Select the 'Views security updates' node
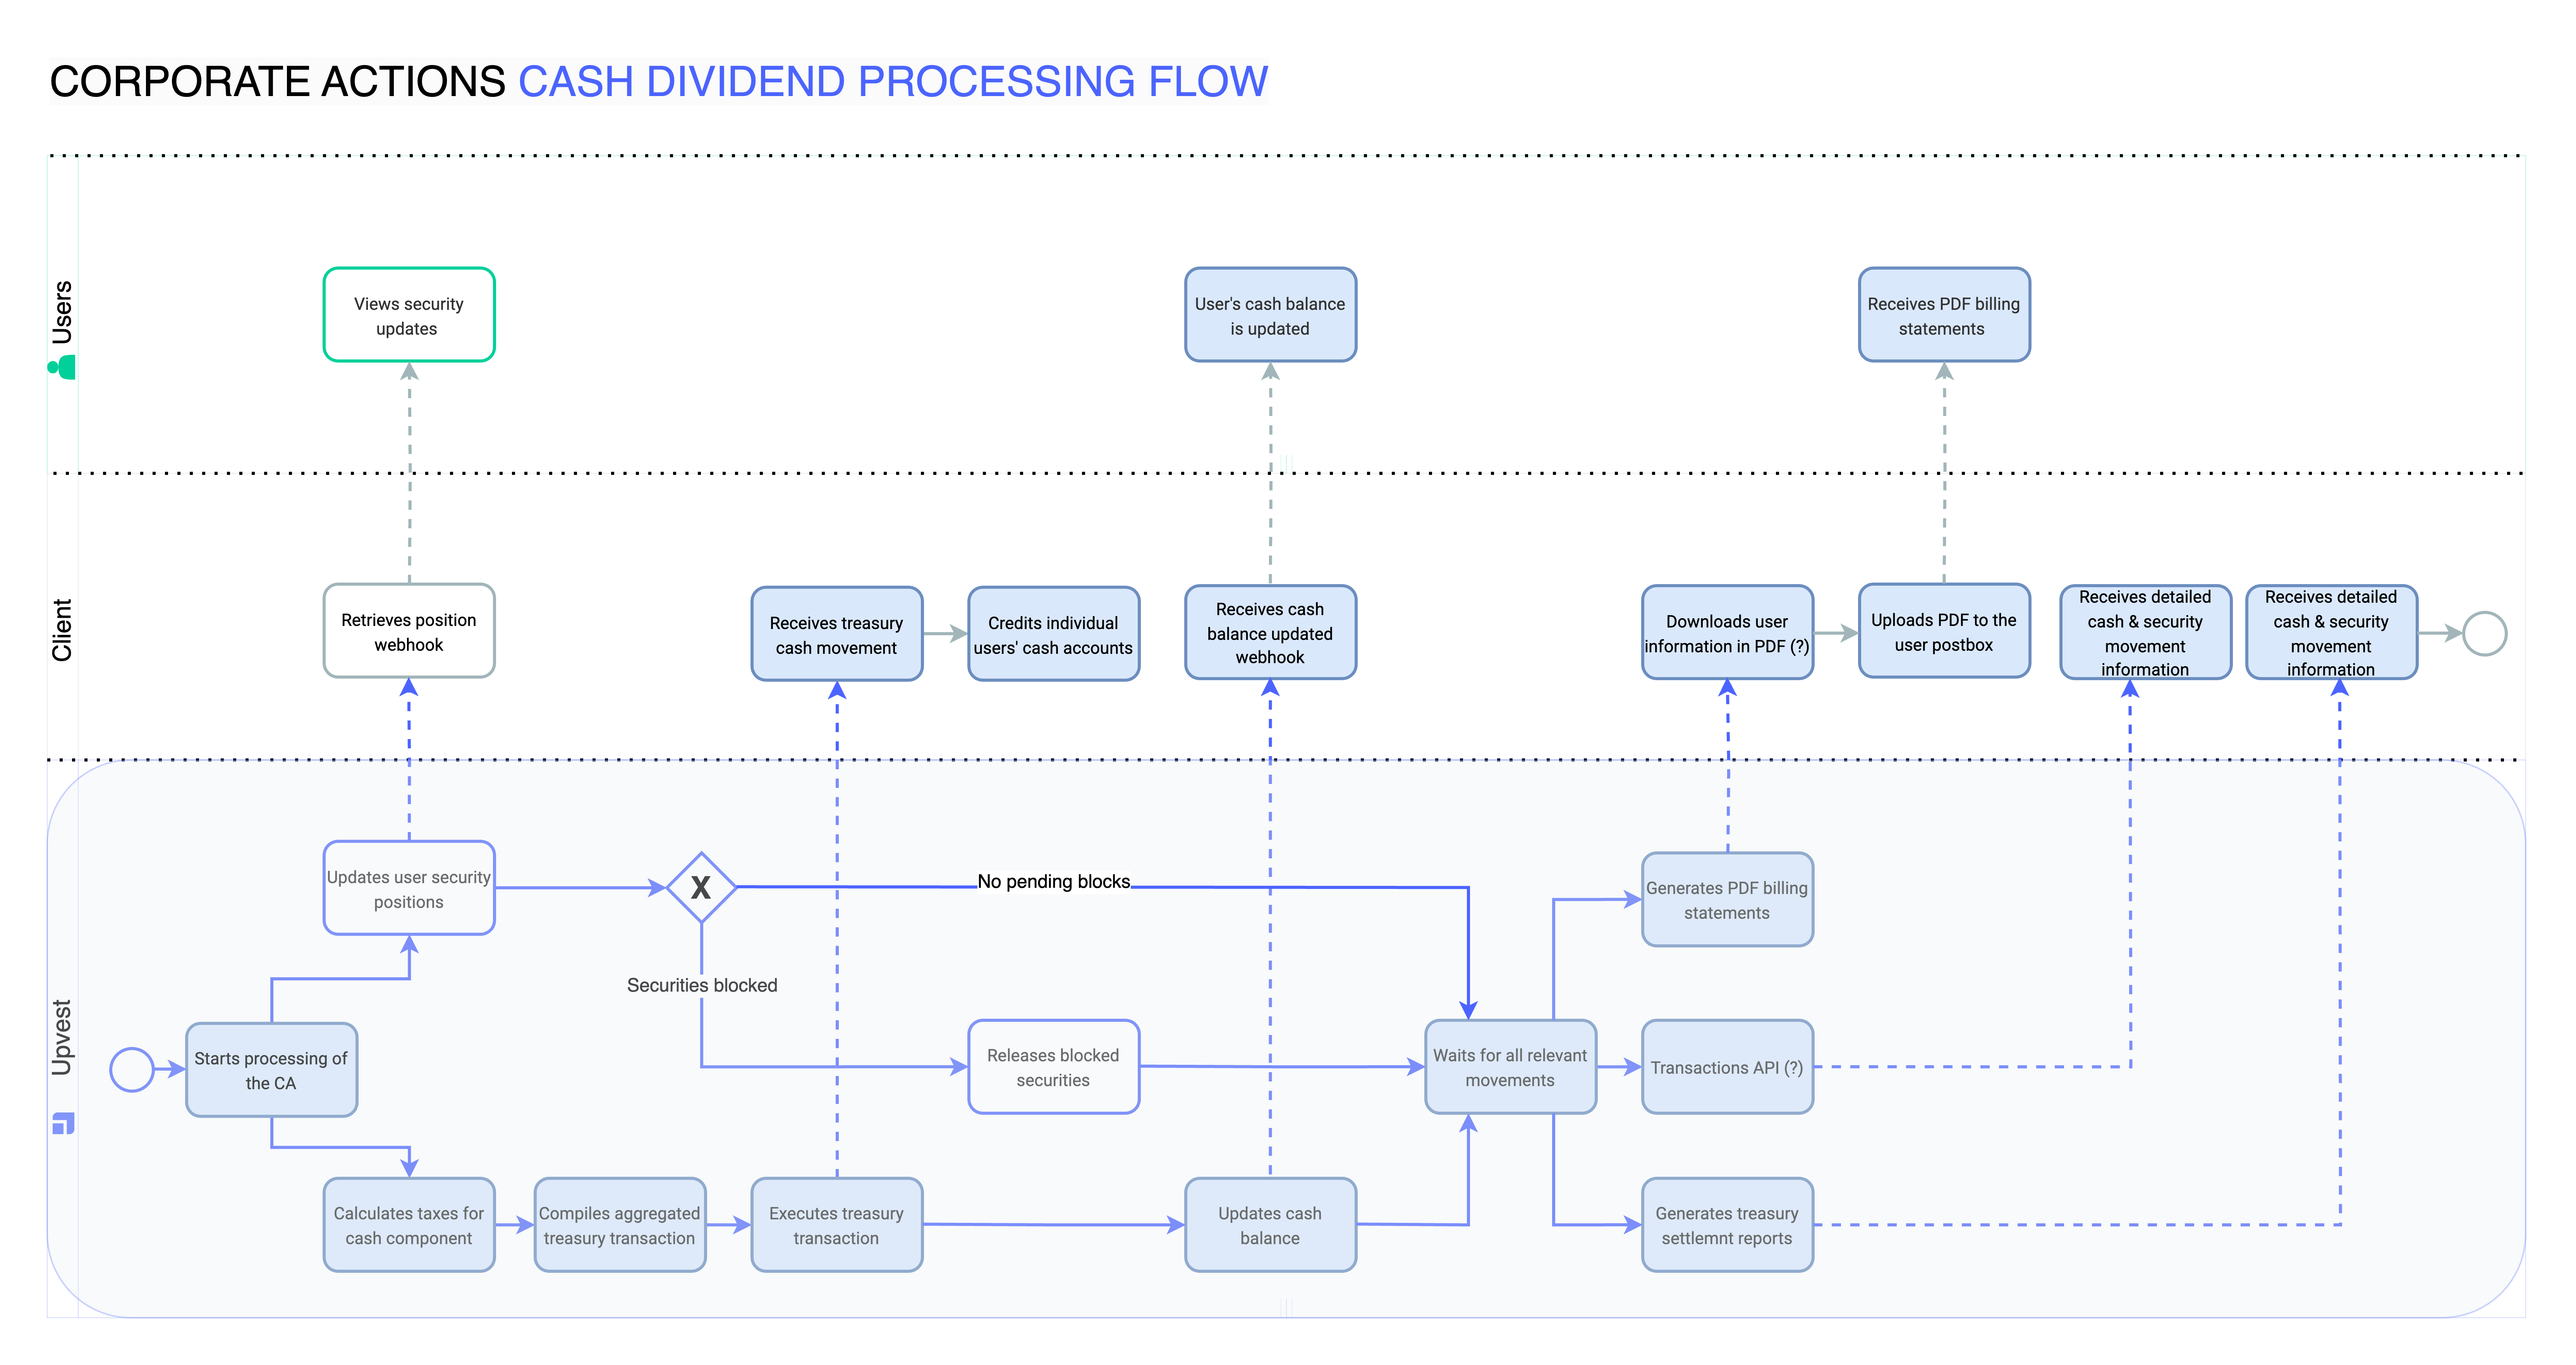 tap(409, 315)
